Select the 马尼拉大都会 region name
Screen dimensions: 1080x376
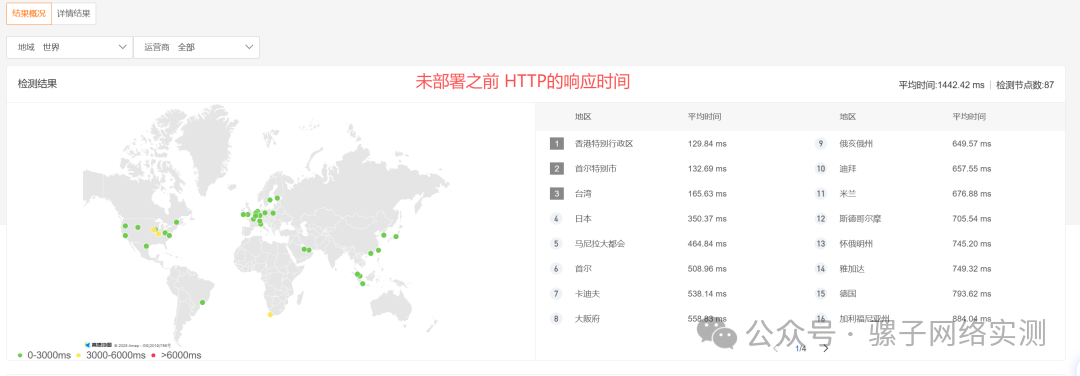(x=600, y=244)
